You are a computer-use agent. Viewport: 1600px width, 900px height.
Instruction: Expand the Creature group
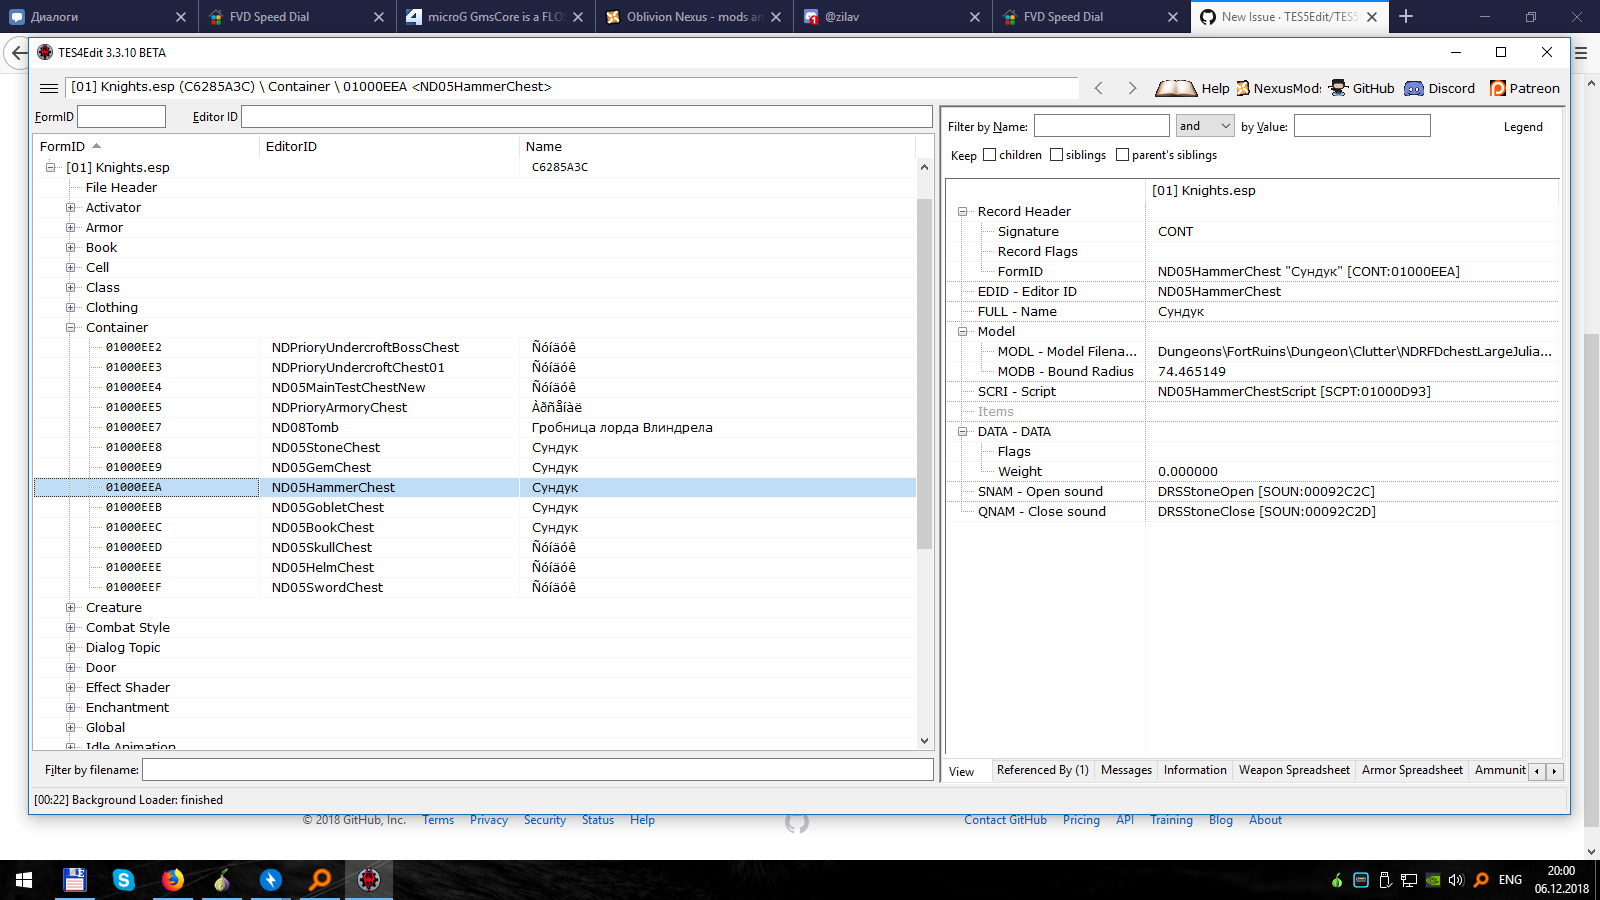point(71,607)
